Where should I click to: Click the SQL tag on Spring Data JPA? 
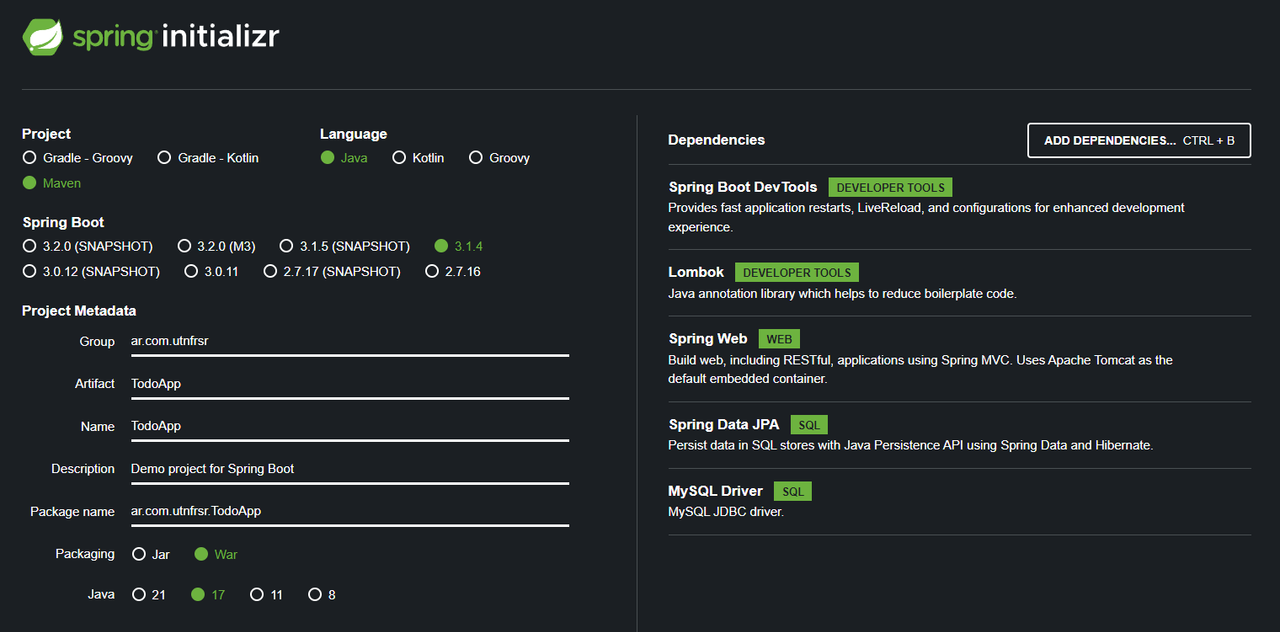pos(809,425)
